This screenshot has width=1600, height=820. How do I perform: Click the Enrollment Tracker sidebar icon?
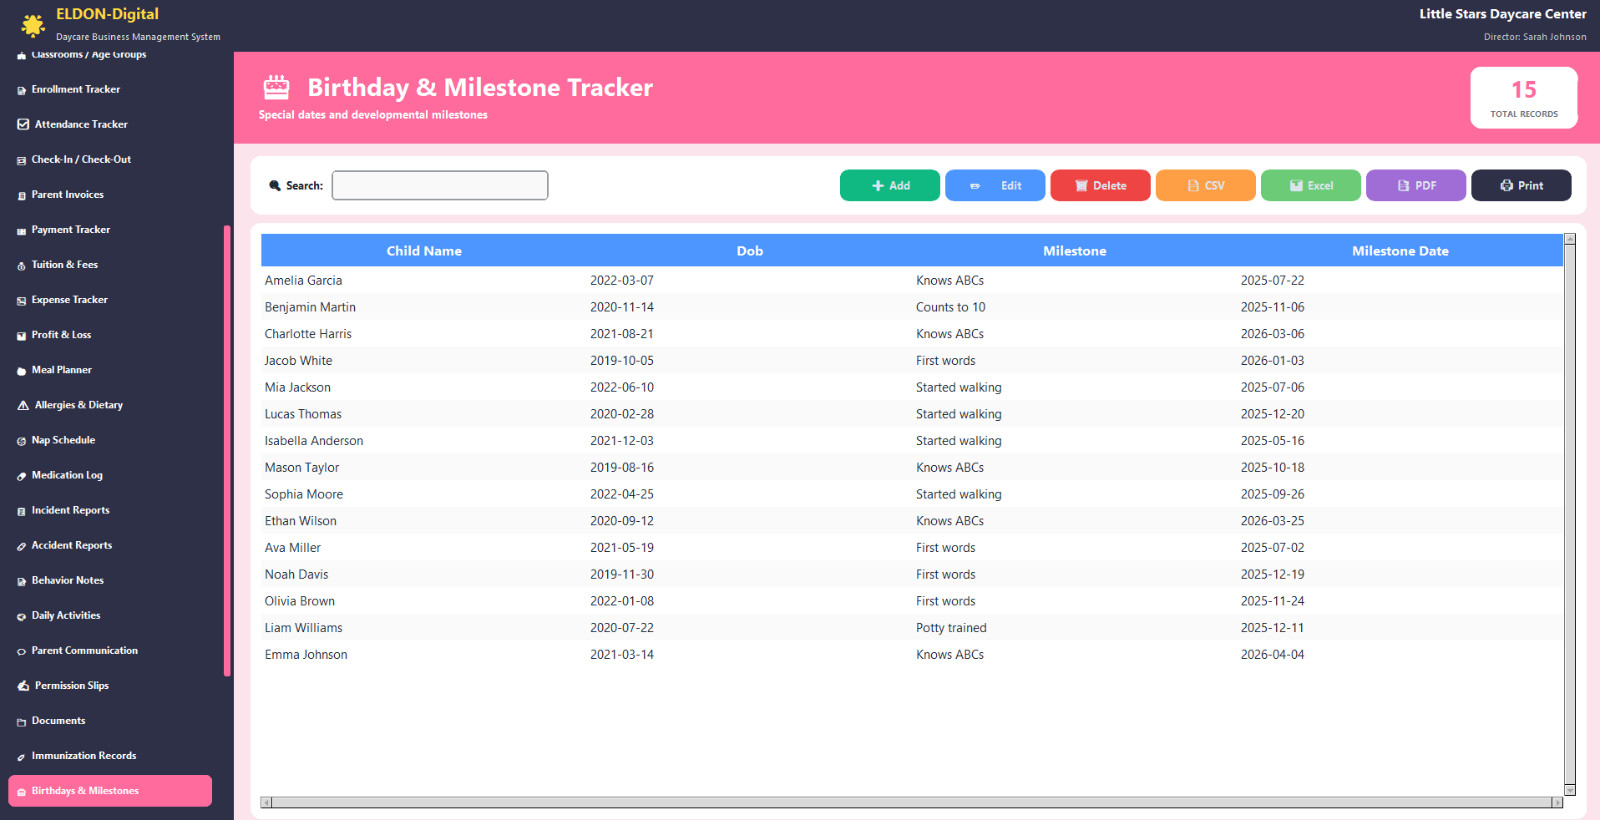coord(21,90)
